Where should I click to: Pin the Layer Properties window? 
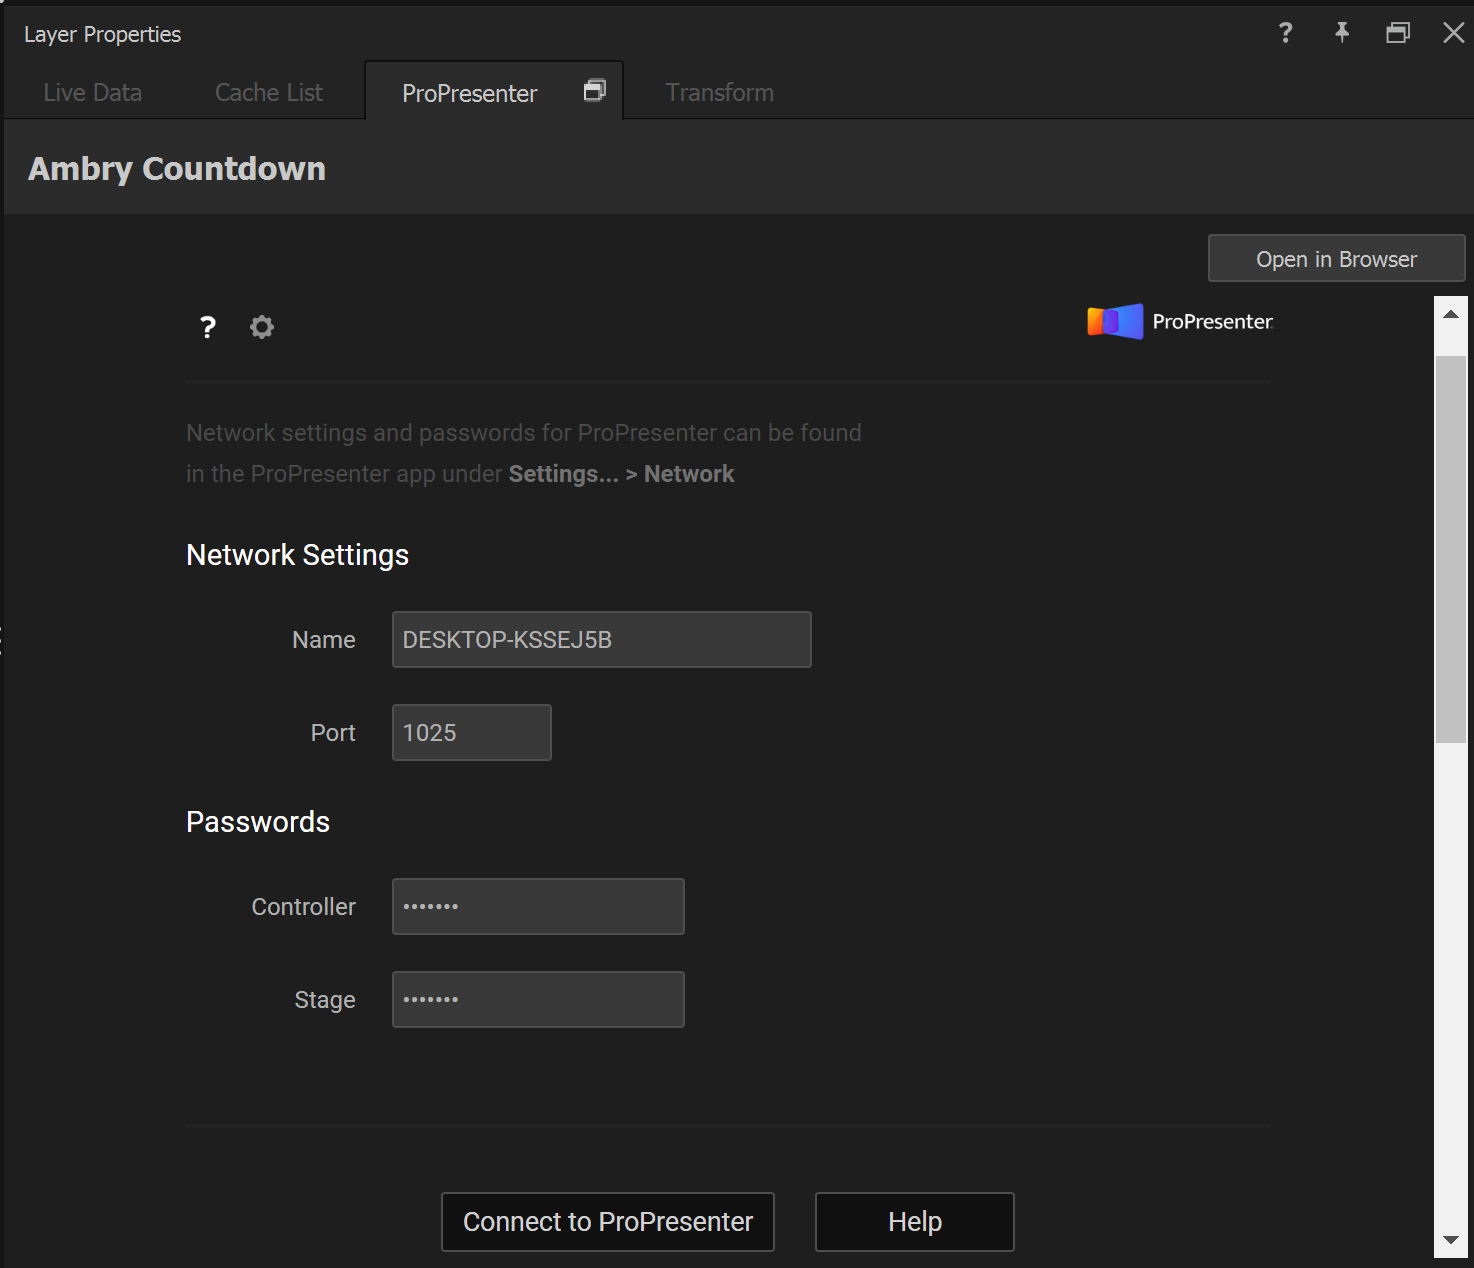(1341, 33)
